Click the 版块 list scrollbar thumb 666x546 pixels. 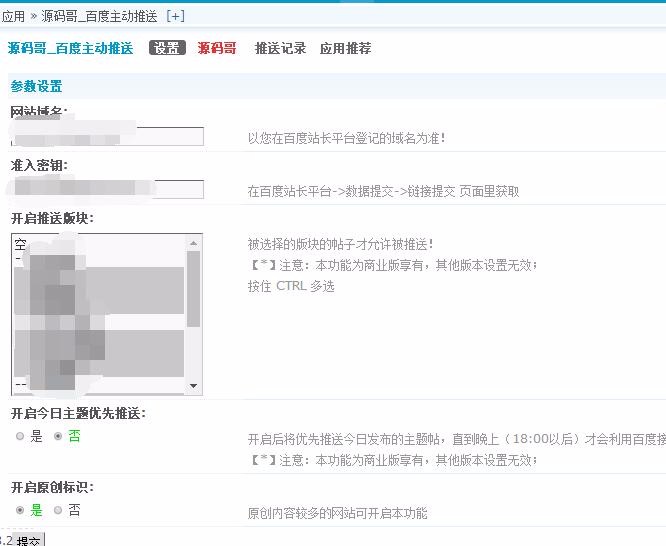(194, 289)
